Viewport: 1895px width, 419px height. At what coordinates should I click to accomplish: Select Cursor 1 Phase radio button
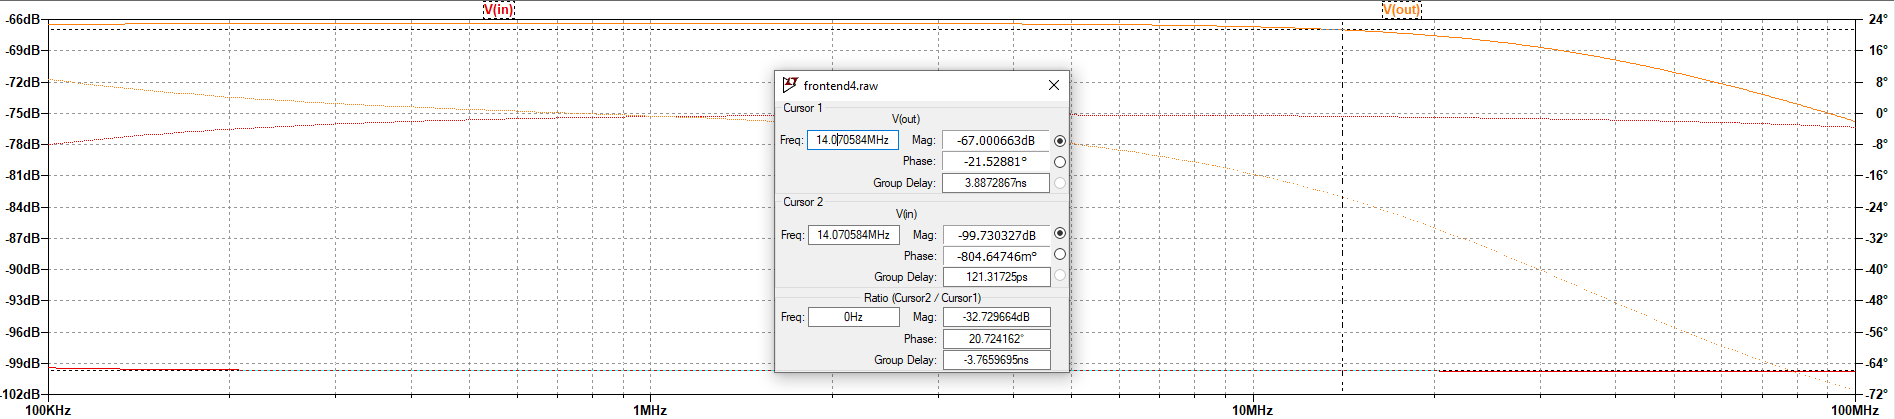1060,162
